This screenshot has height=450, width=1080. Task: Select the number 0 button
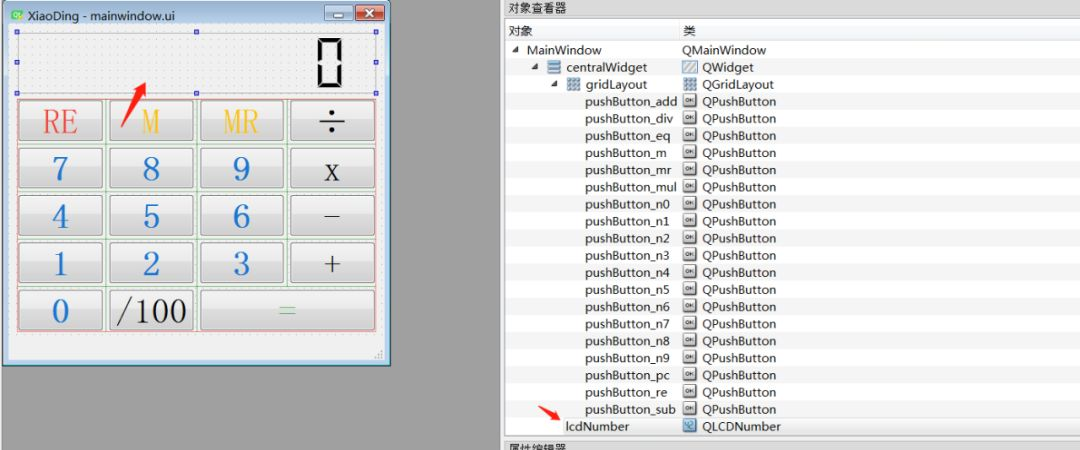(x=61, y=310)
